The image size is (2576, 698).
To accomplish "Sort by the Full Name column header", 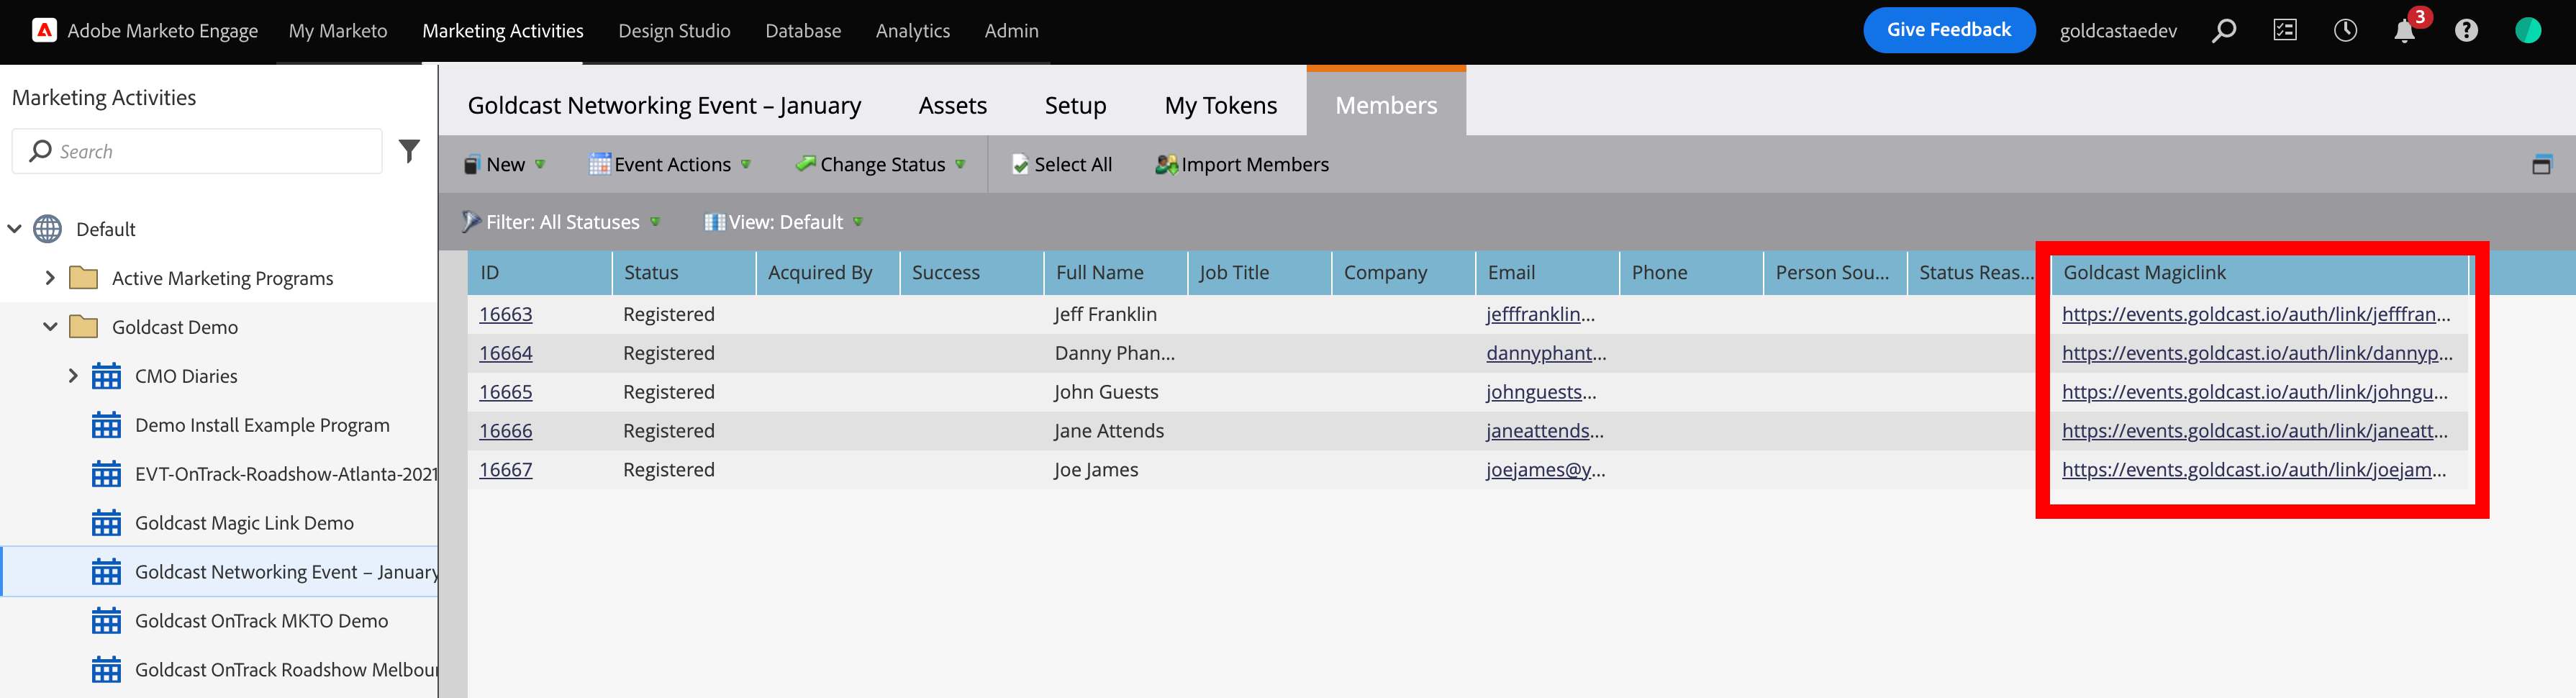I will tap(1115, 273).
